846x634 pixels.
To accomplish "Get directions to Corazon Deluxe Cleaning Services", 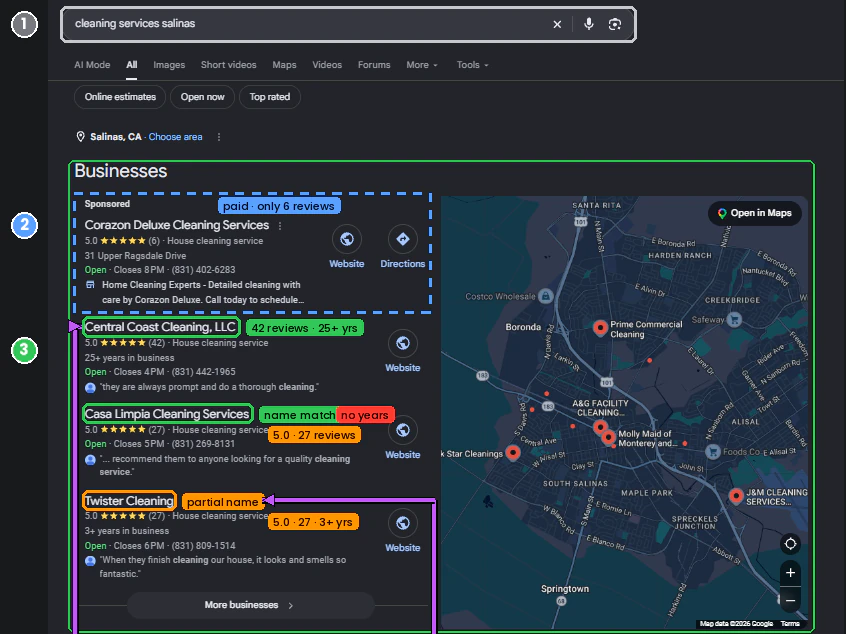I will click(402, 239).
